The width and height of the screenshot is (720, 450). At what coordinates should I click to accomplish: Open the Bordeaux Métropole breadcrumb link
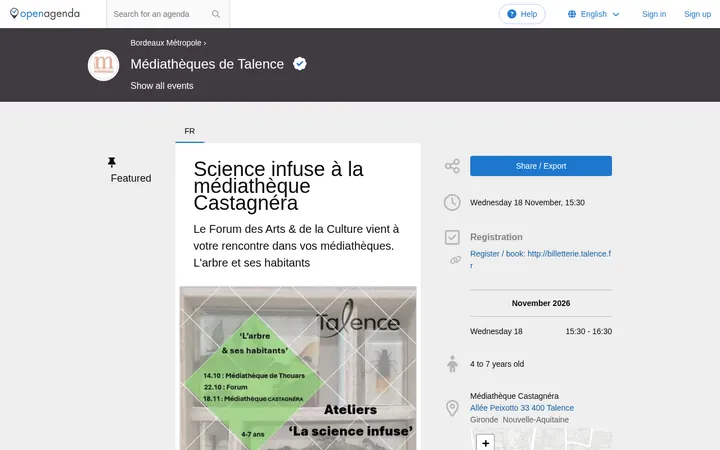(x=166, y=43)
